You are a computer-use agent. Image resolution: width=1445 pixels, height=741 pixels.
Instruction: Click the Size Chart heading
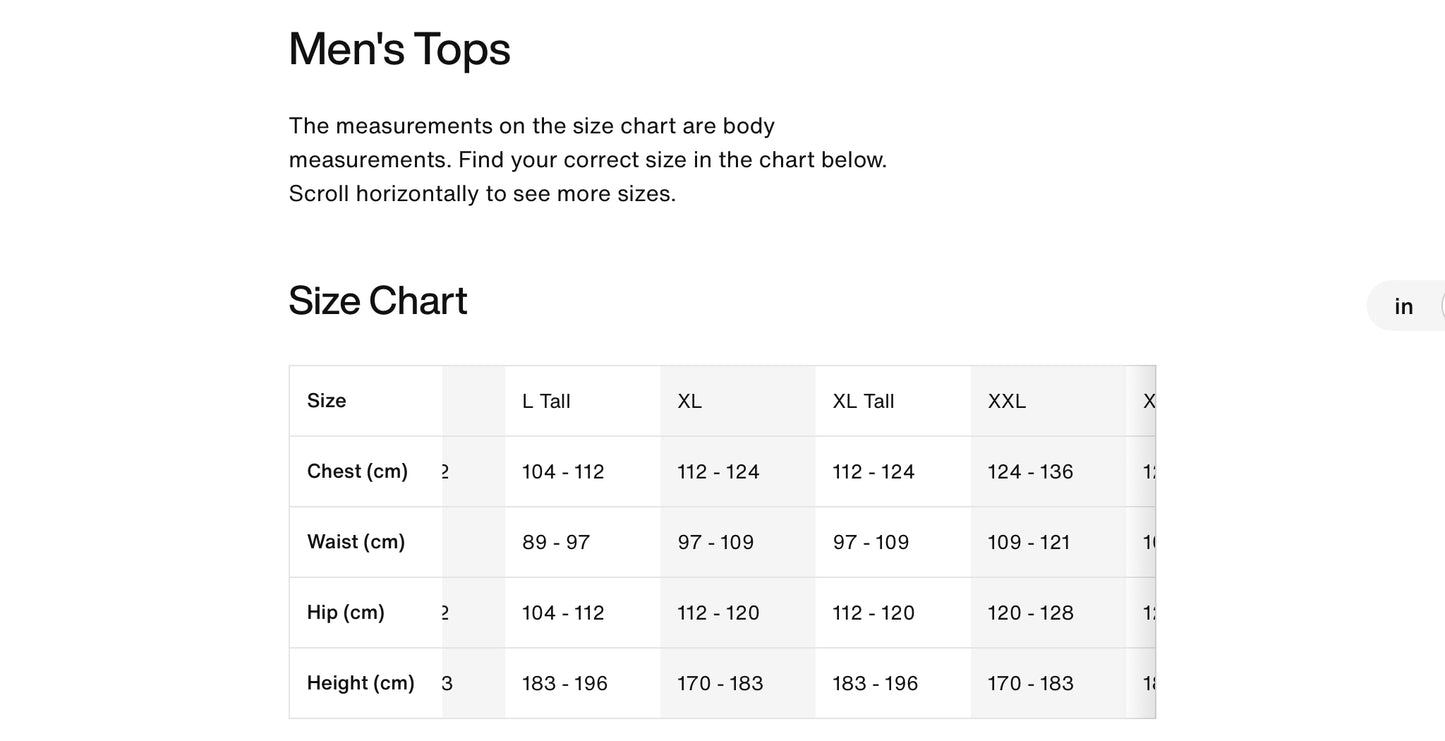pos(378,301)
